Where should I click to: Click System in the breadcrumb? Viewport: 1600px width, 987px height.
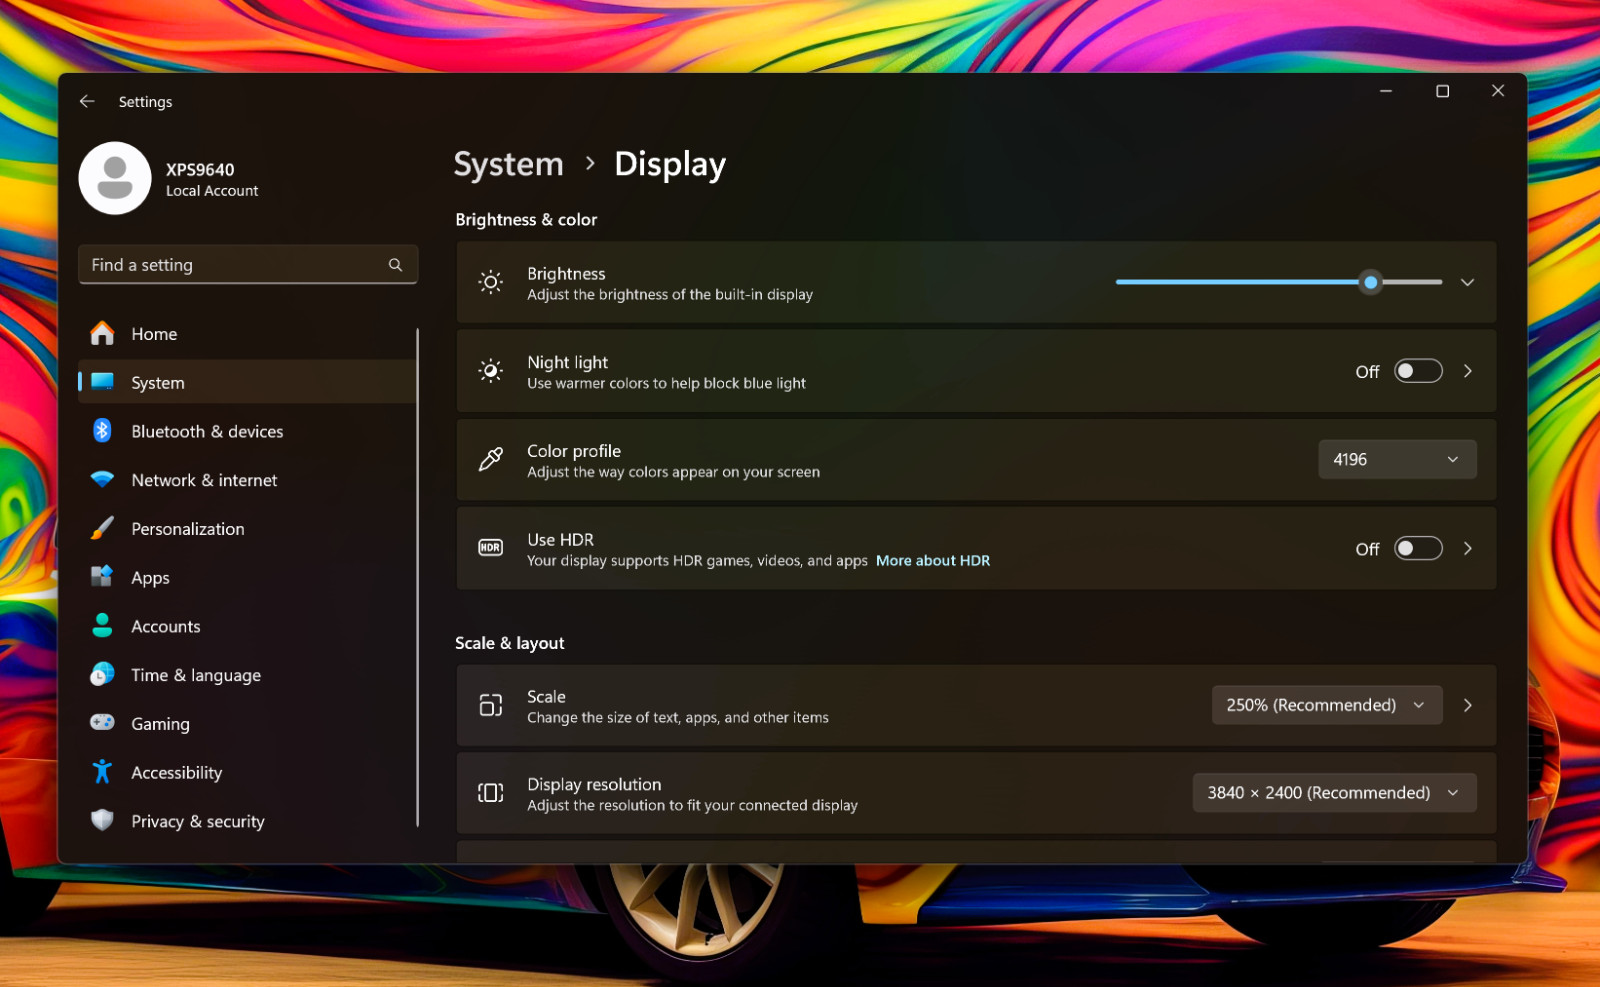pos(508,164)
